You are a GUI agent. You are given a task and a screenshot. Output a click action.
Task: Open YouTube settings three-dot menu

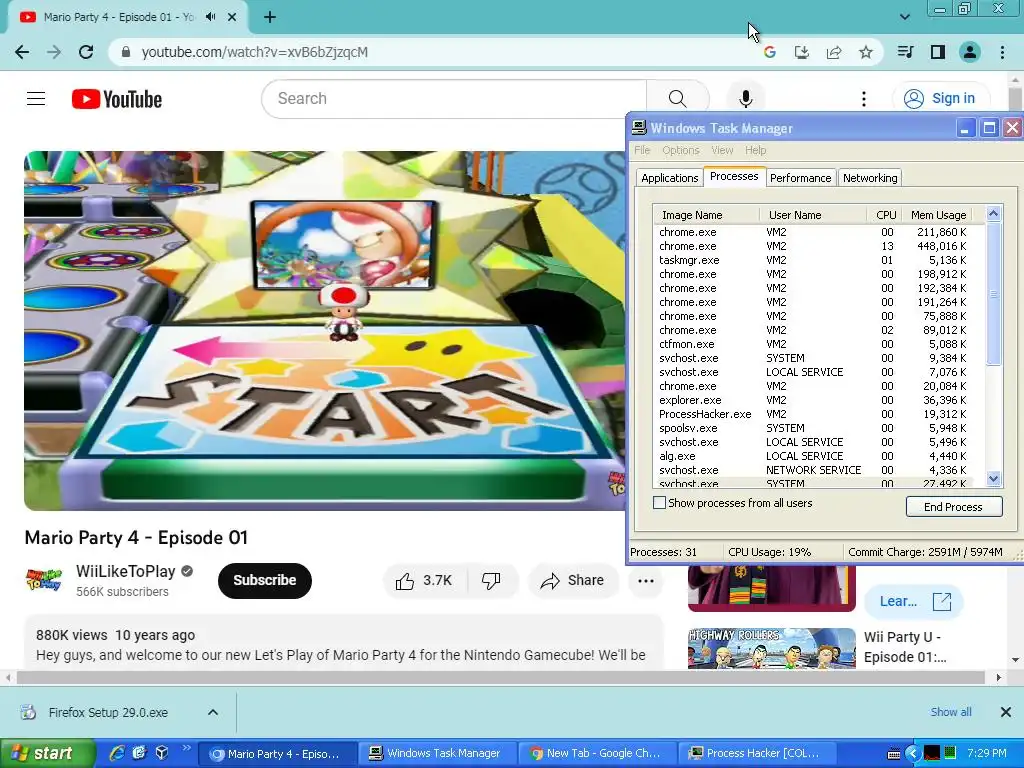coord(864,99)
